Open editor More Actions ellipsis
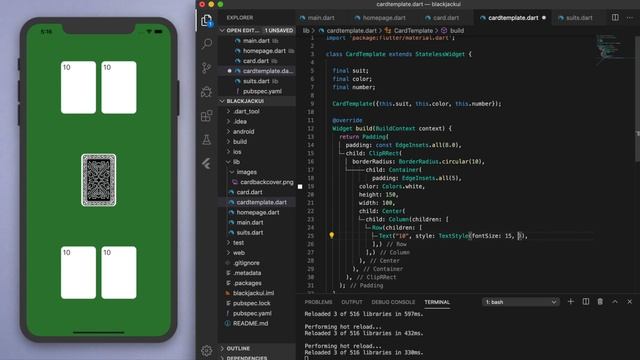The image size is (640, 360). tap(630, 18)
